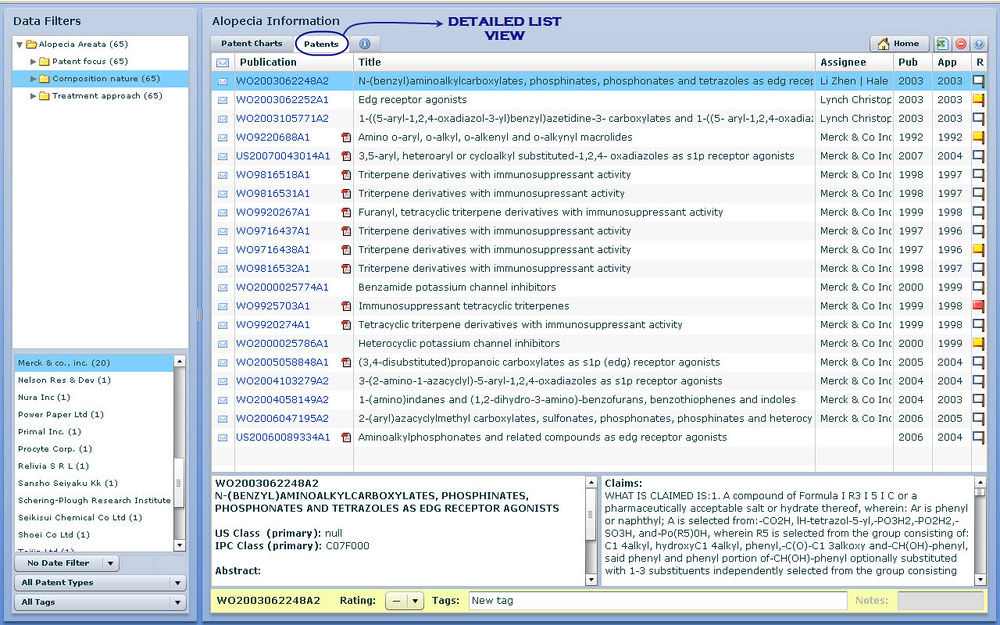This screenshot has width=1000, height=625.
Task: Open PDF icon for US20060089334A1
Action: click(x=346, y=437)
